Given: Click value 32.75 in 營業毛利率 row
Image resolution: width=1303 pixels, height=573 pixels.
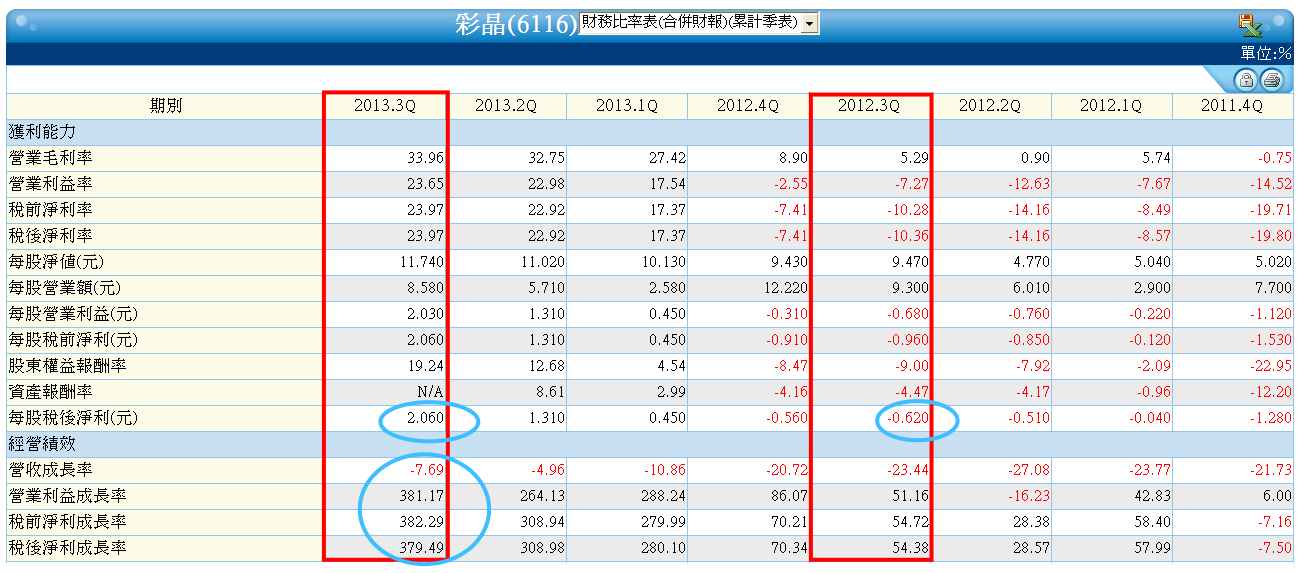Looking at the screenshot, I should (x=547, y=157).
